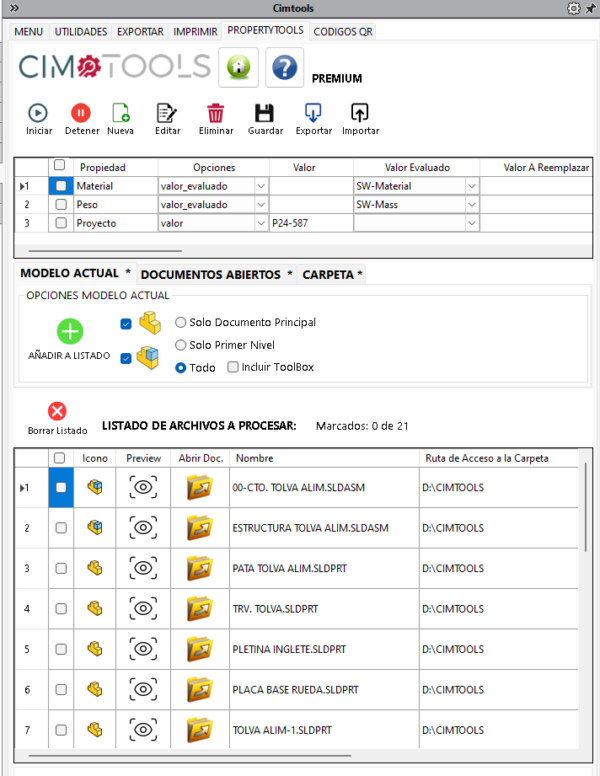Viewport: 600px width, 776px height.
Task: Click the Detener pause icon
Action: click(81, 113)
